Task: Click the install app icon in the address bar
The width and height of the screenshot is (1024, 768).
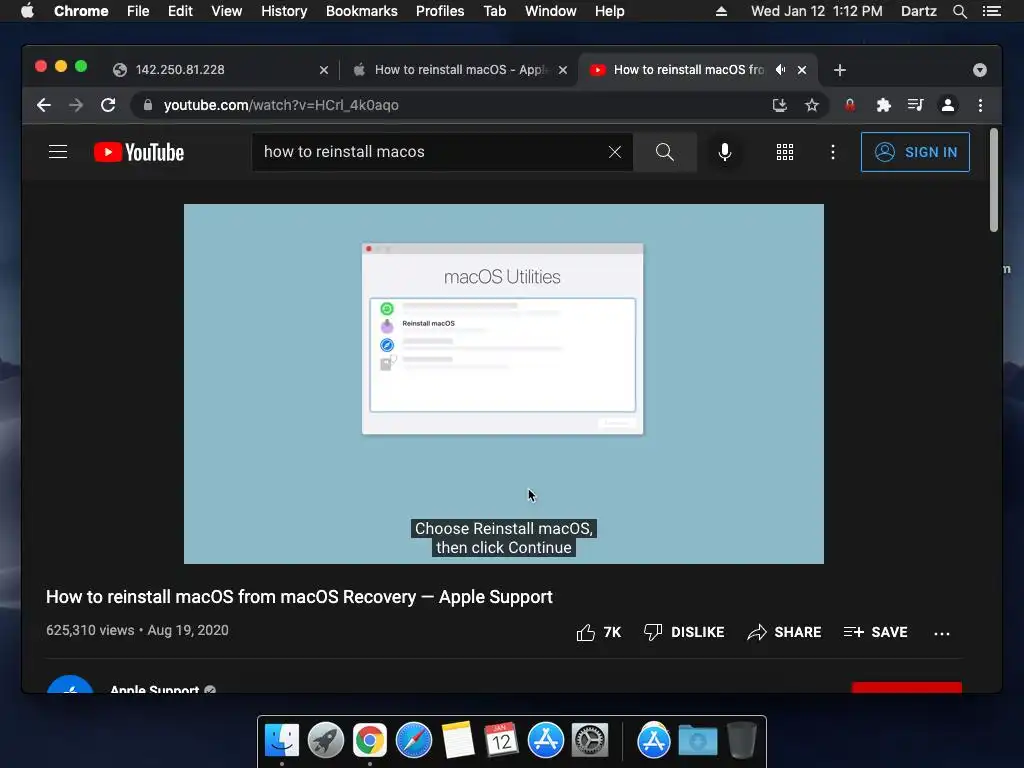Action: (780, 105)
